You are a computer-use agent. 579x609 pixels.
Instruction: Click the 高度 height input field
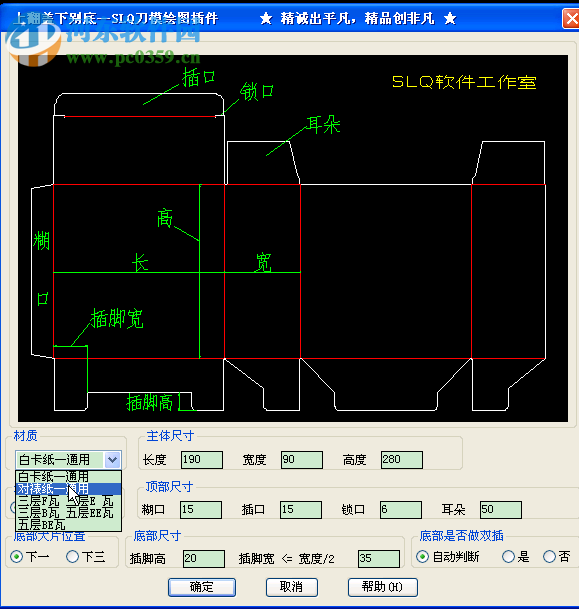coord(402,460)
